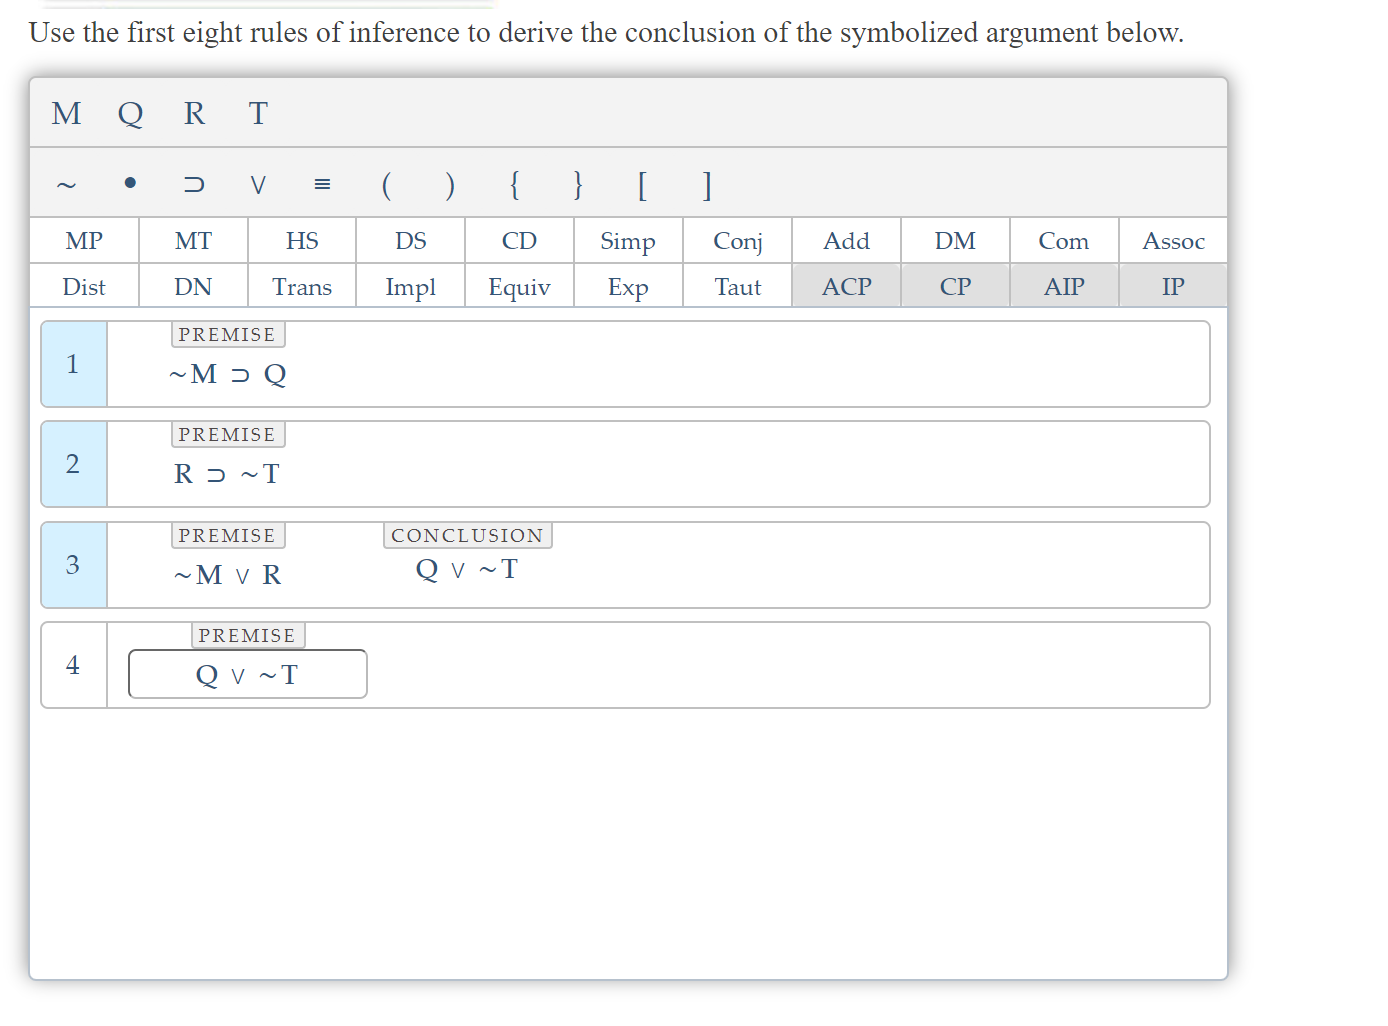This screenshot has height=1026, width=1388.
Task: Choose the Indirect Proof rule
Action: coord(1172,286)
